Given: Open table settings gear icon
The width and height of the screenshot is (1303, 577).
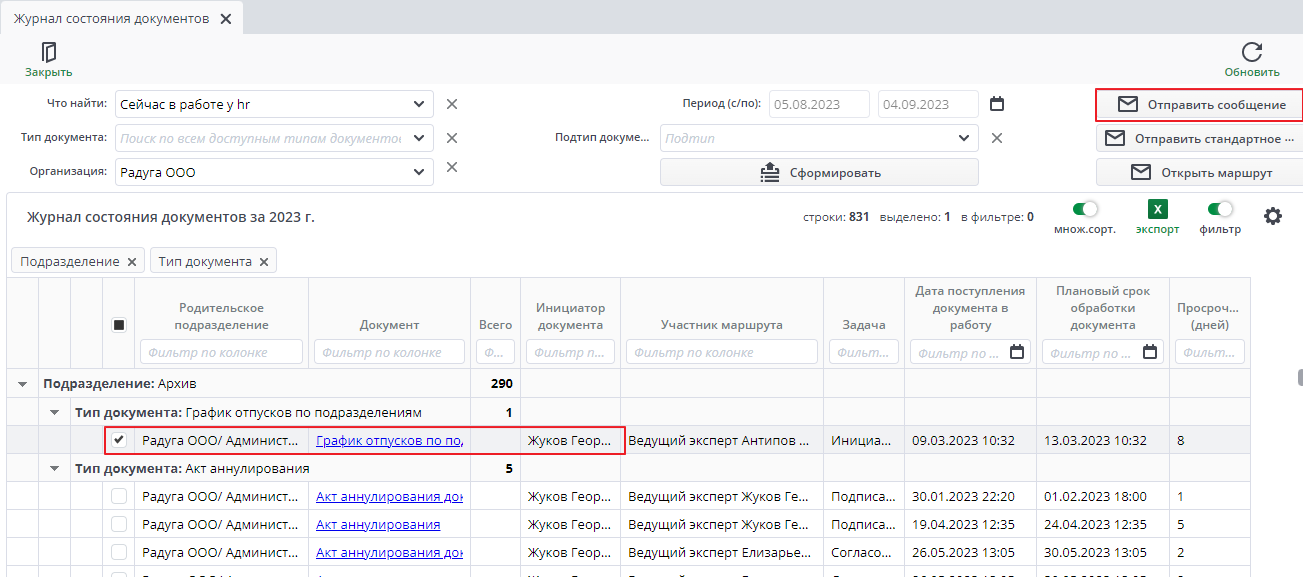Looking at the screenshot, I should pos(1273,216).
